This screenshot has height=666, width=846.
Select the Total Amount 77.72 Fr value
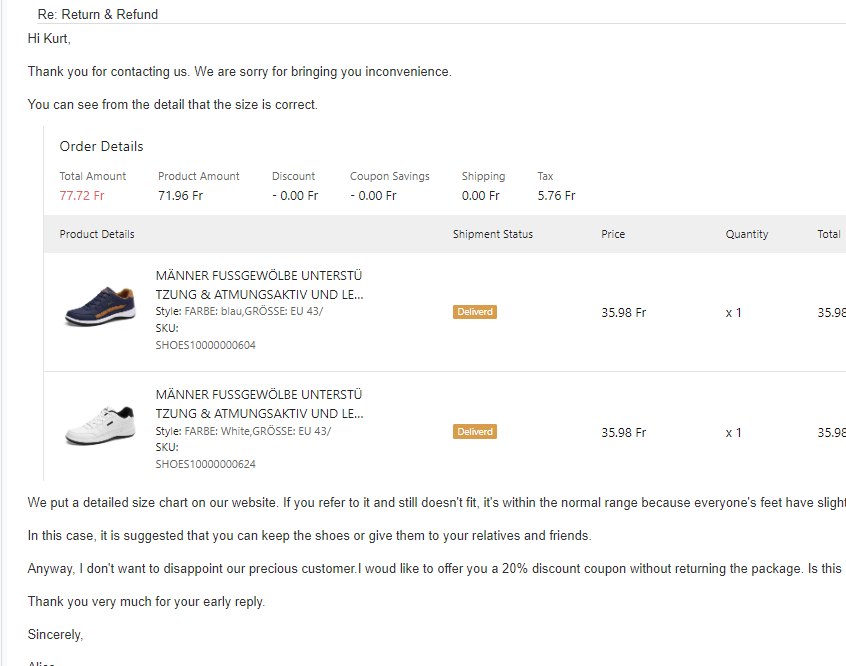point(82,195)
